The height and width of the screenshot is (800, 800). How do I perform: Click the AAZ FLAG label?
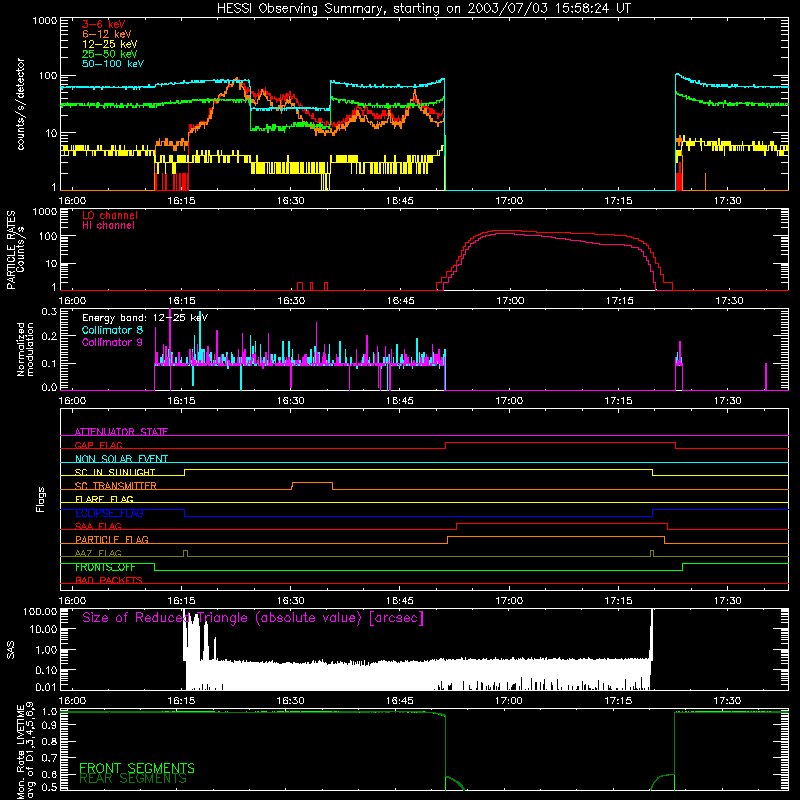[x=98, y=553]
